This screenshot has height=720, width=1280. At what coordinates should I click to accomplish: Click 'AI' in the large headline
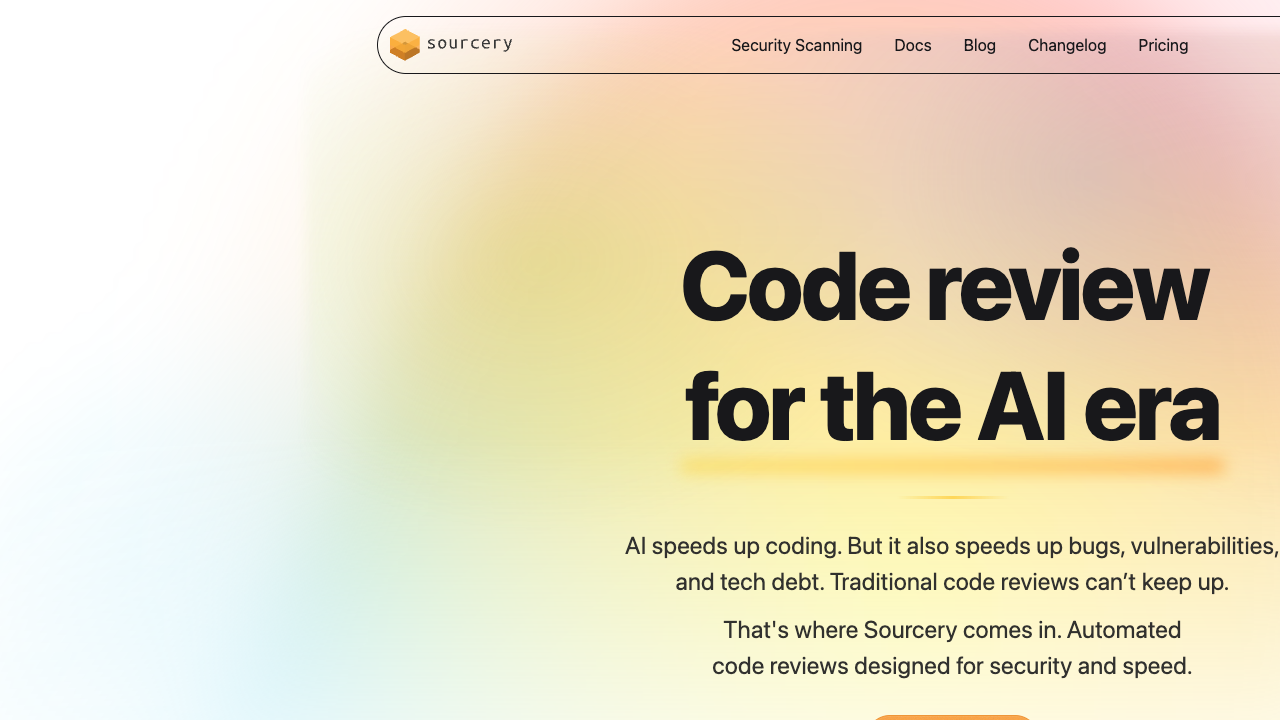point(1021,407)
